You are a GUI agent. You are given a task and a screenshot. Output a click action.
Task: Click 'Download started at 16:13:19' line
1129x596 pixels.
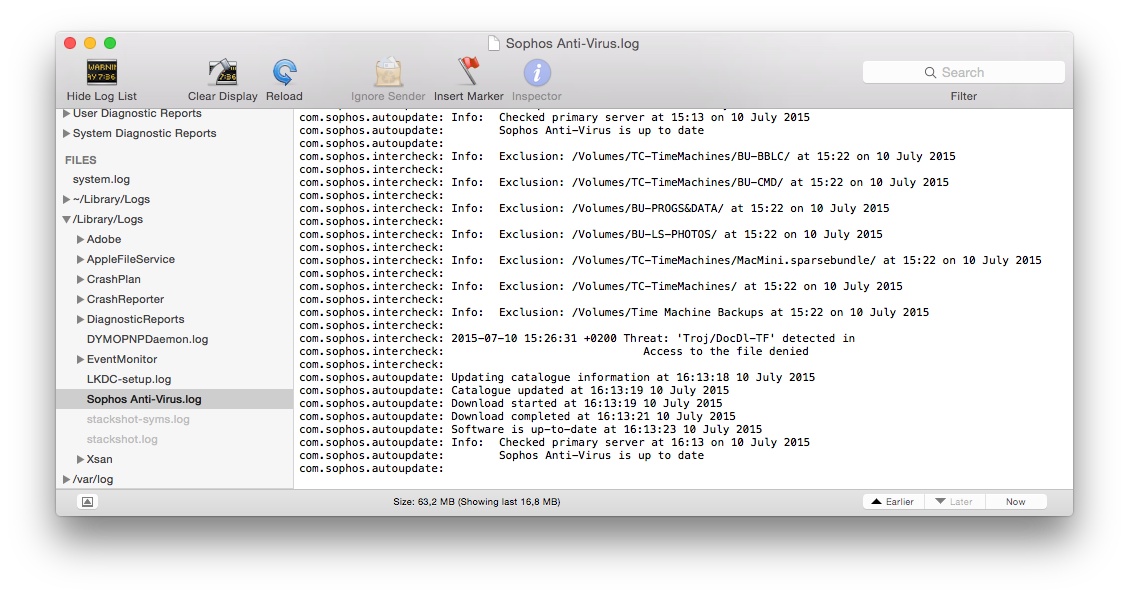[510, 404]
